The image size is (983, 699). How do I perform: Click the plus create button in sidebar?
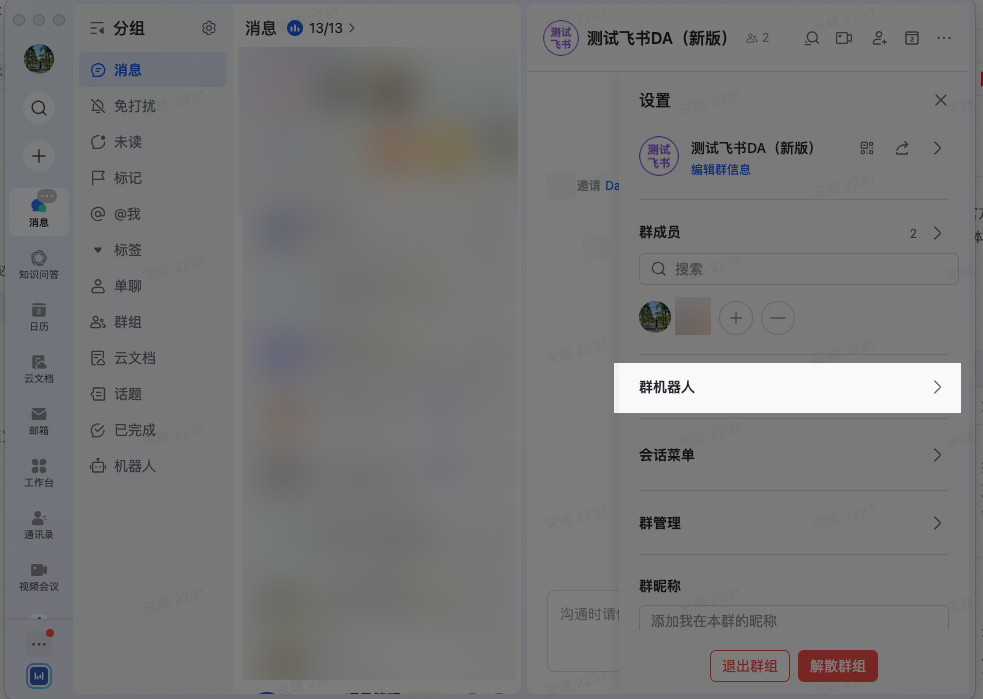coord(39,155)
